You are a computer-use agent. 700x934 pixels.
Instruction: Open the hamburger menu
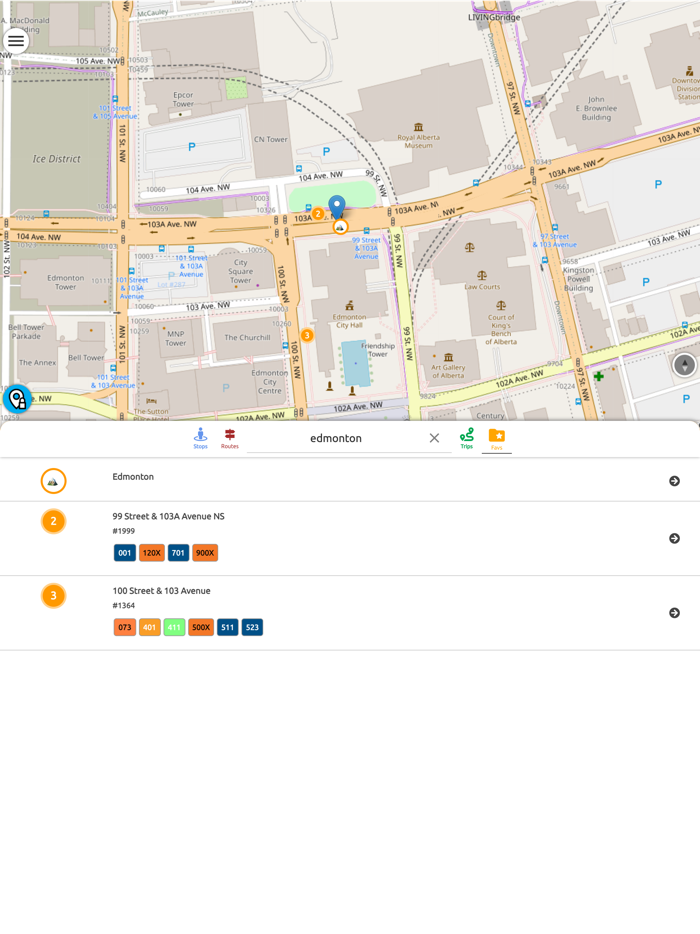tap(16, 41)
